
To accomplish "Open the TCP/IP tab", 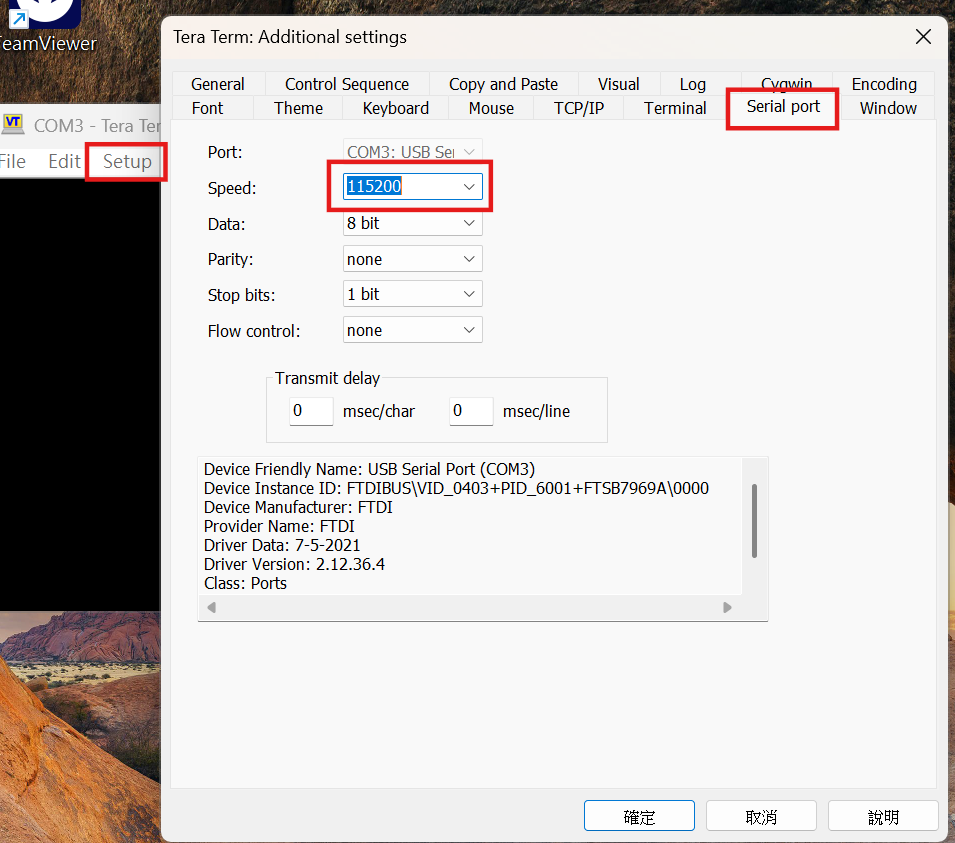I will pos(579,108).
